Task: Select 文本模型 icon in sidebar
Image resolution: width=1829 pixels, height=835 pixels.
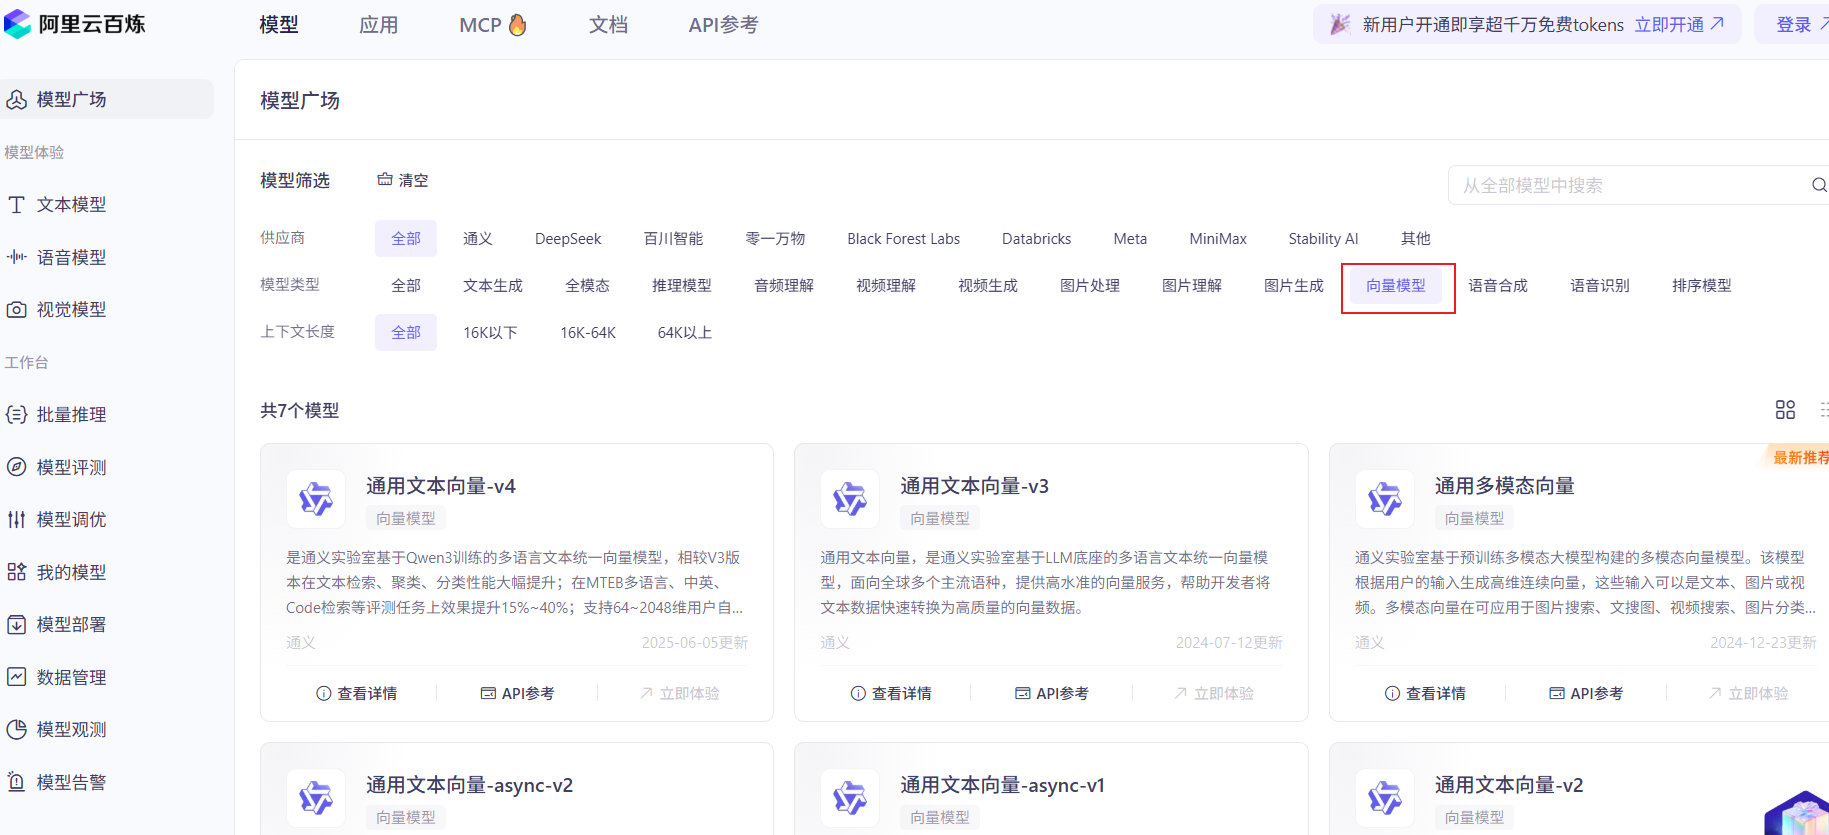Action: point(16,204)
